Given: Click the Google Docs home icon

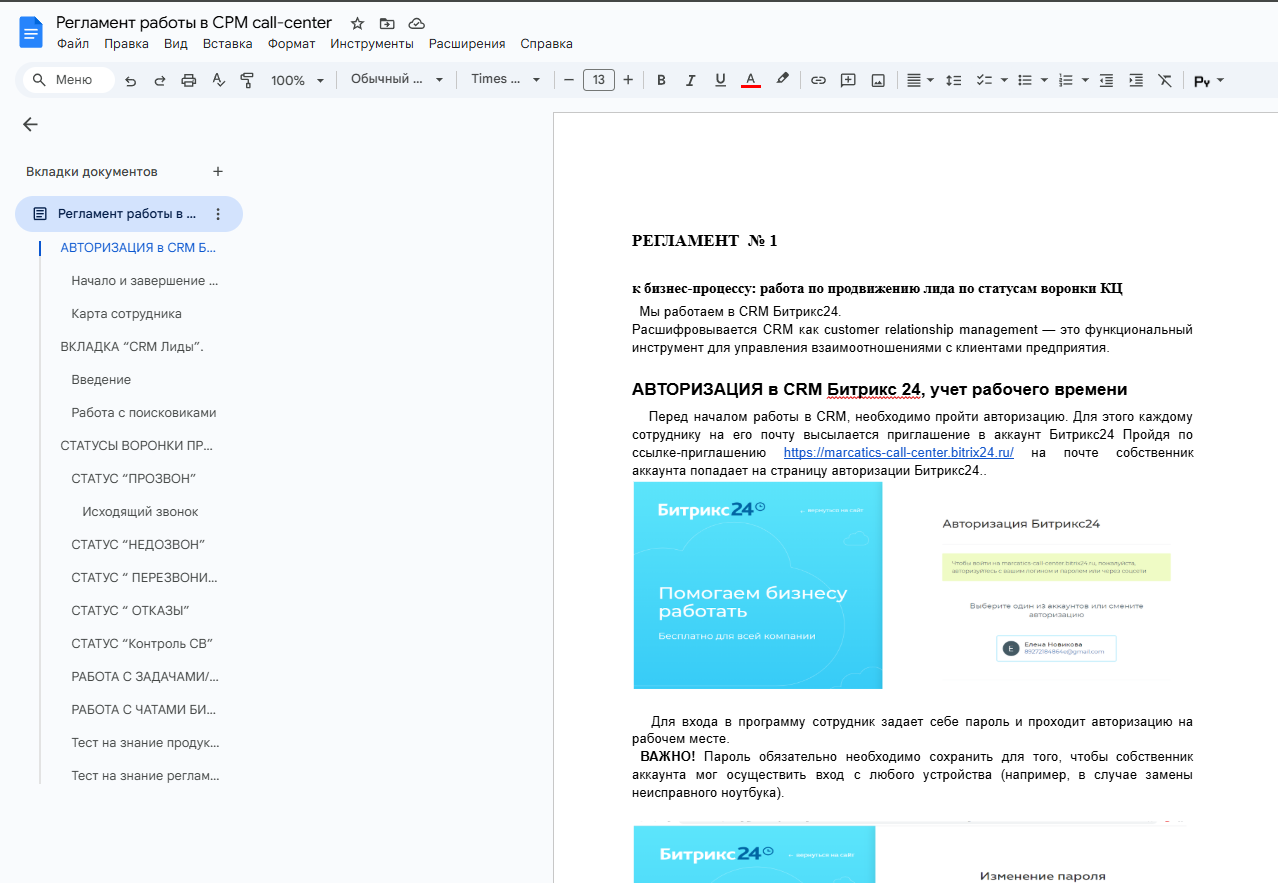Looking at the screenshot, I should point(31,32).
